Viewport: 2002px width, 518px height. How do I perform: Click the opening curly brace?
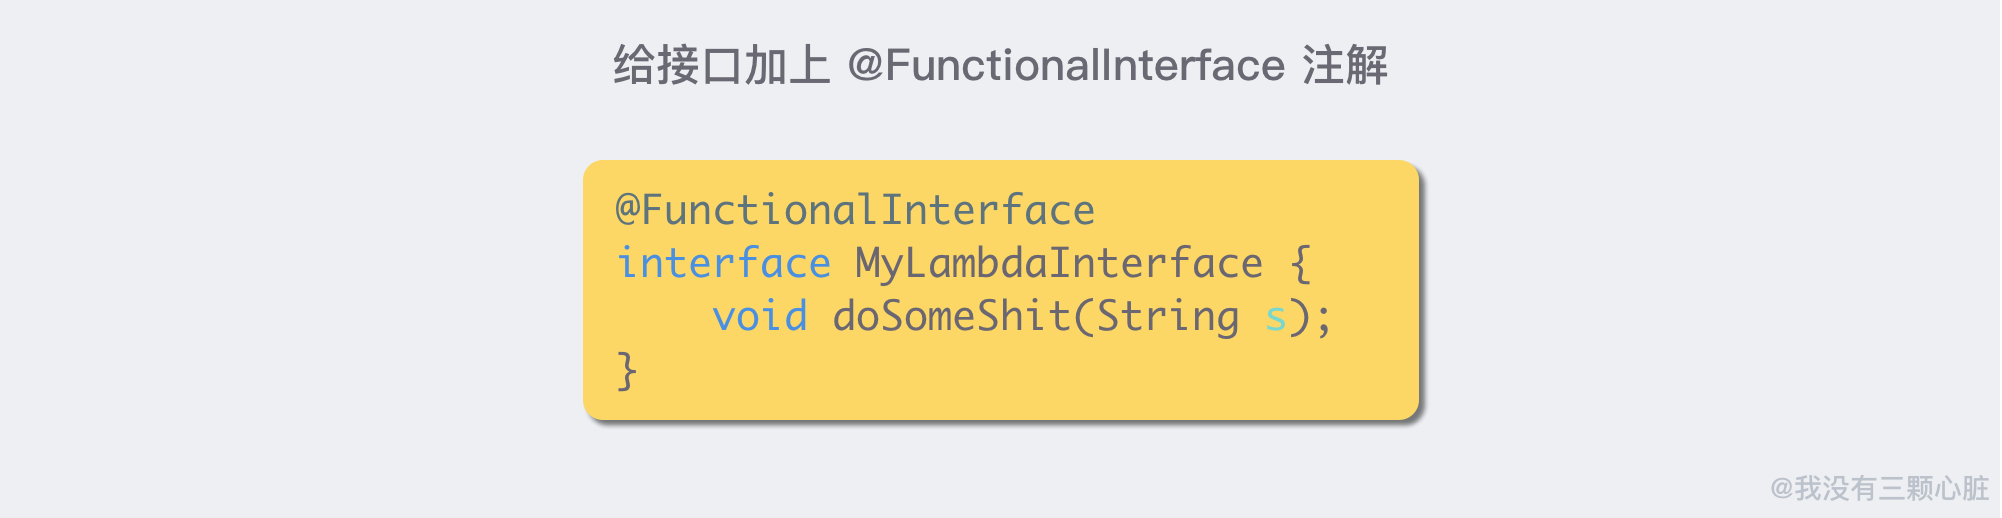(x=1300, y=265)
